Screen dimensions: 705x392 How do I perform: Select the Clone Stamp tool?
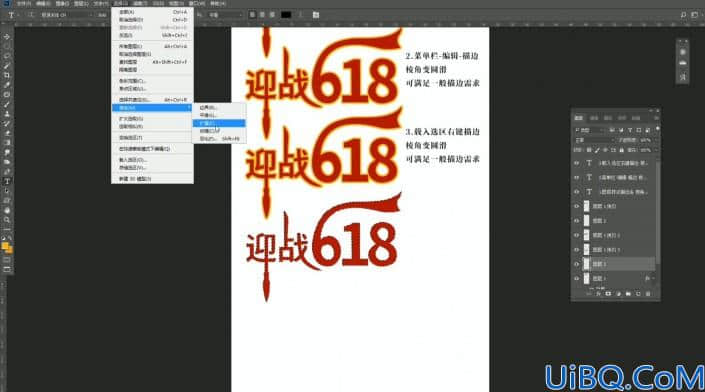[7, 114]
